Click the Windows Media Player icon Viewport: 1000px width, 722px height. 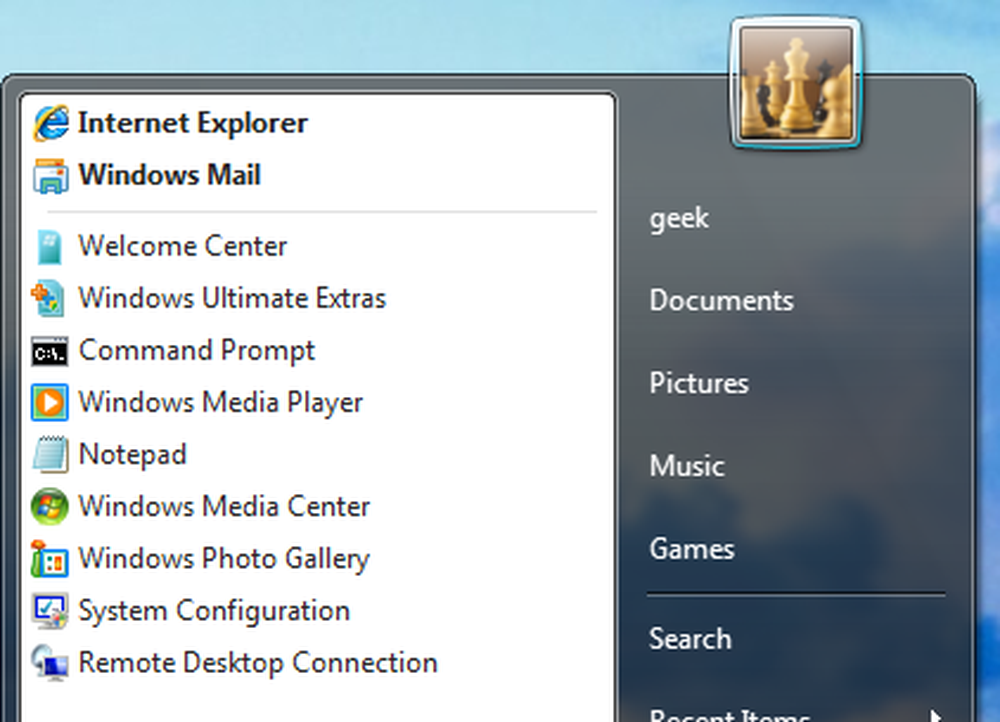50,402
